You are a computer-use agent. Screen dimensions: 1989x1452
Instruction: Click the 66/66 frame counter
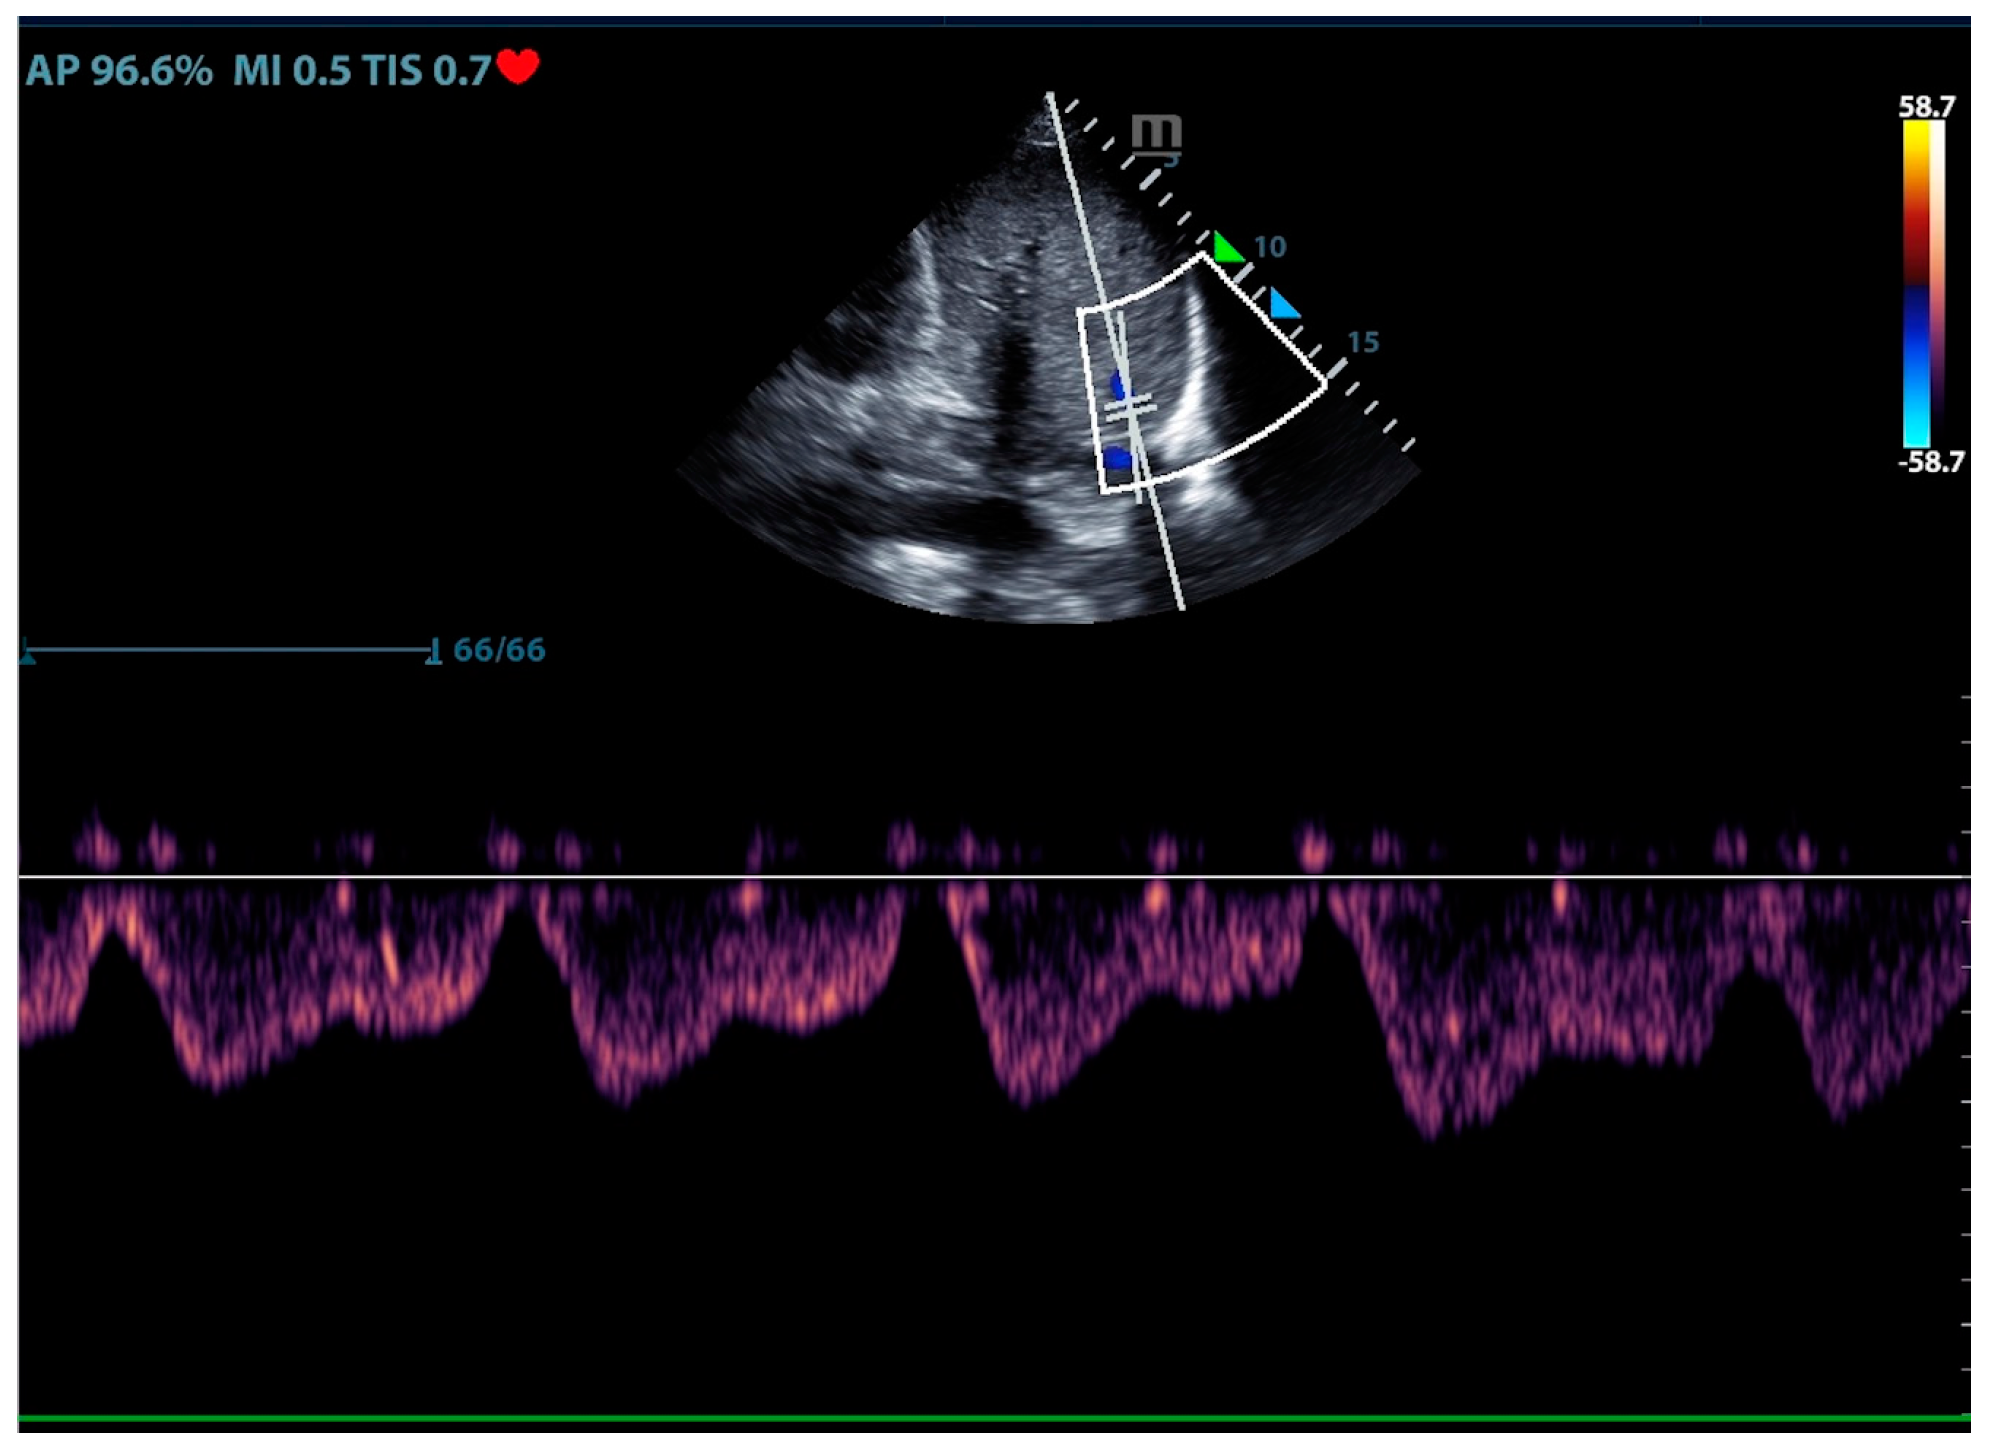(499, 650)
